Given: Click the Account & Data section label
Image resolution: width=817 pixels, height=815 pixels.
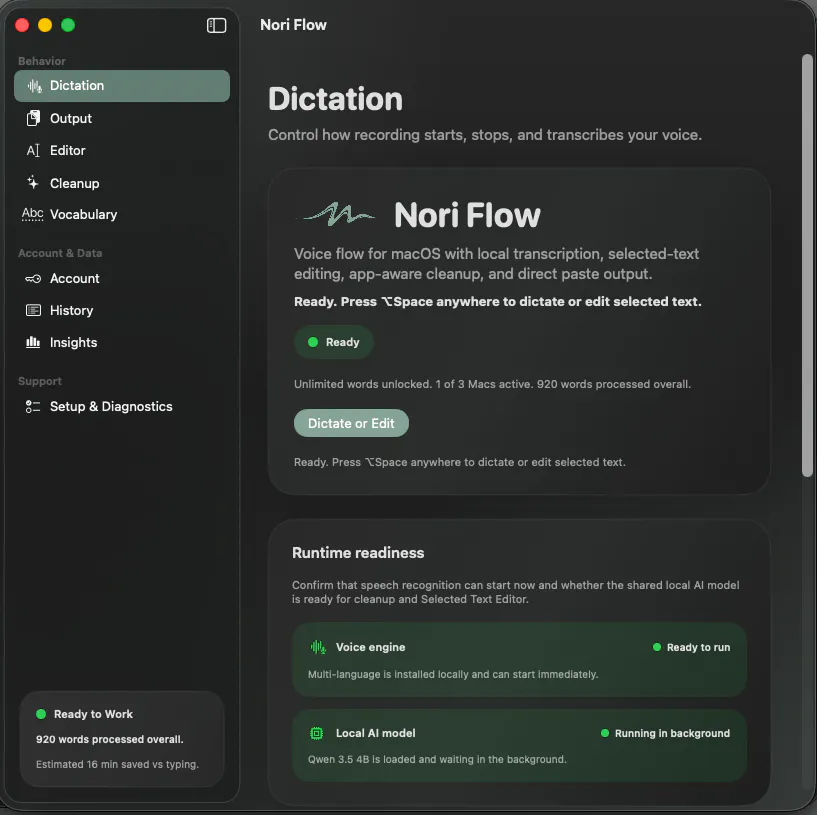Looking at the screenshot, I should coord(60,253).
